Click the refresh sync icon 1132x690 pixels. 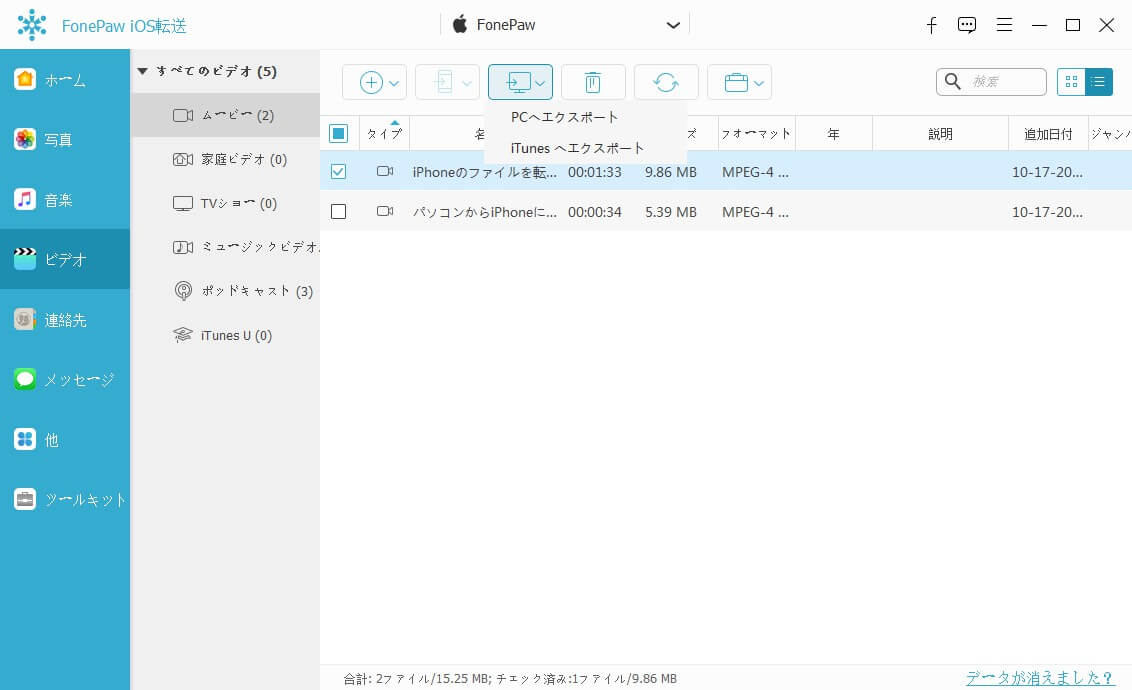coord(666,82)
